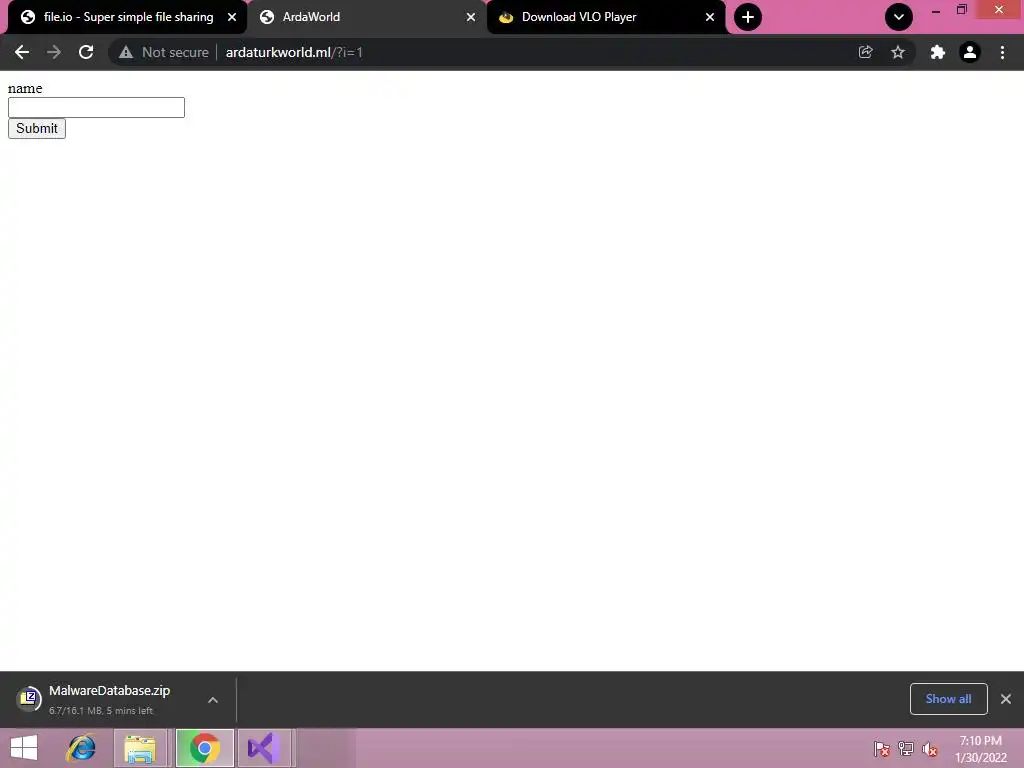1024x768 pixels.
Task: Open File Explorer from taskbar
Action: [140, 748]
